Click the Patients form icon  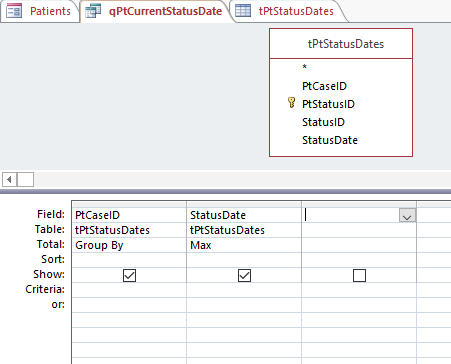coord(14,11)
